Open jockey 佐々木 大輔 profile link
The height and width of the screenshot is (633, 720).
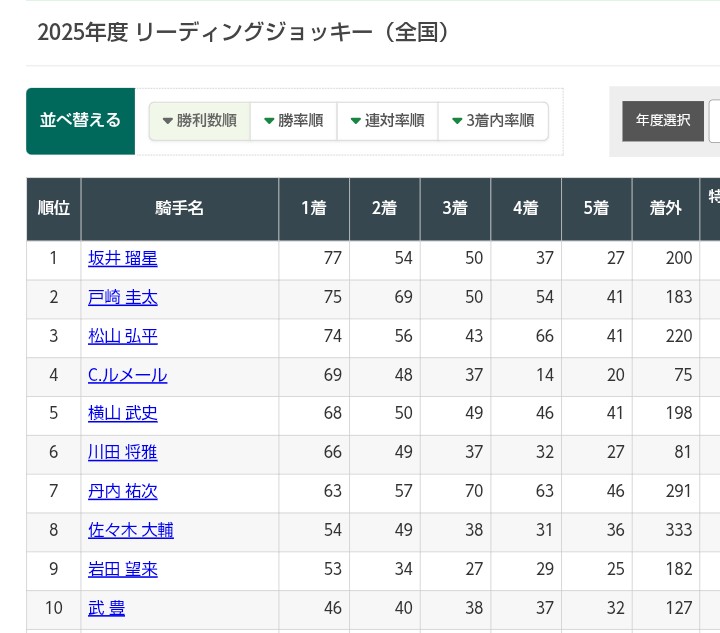click(131, 531)
